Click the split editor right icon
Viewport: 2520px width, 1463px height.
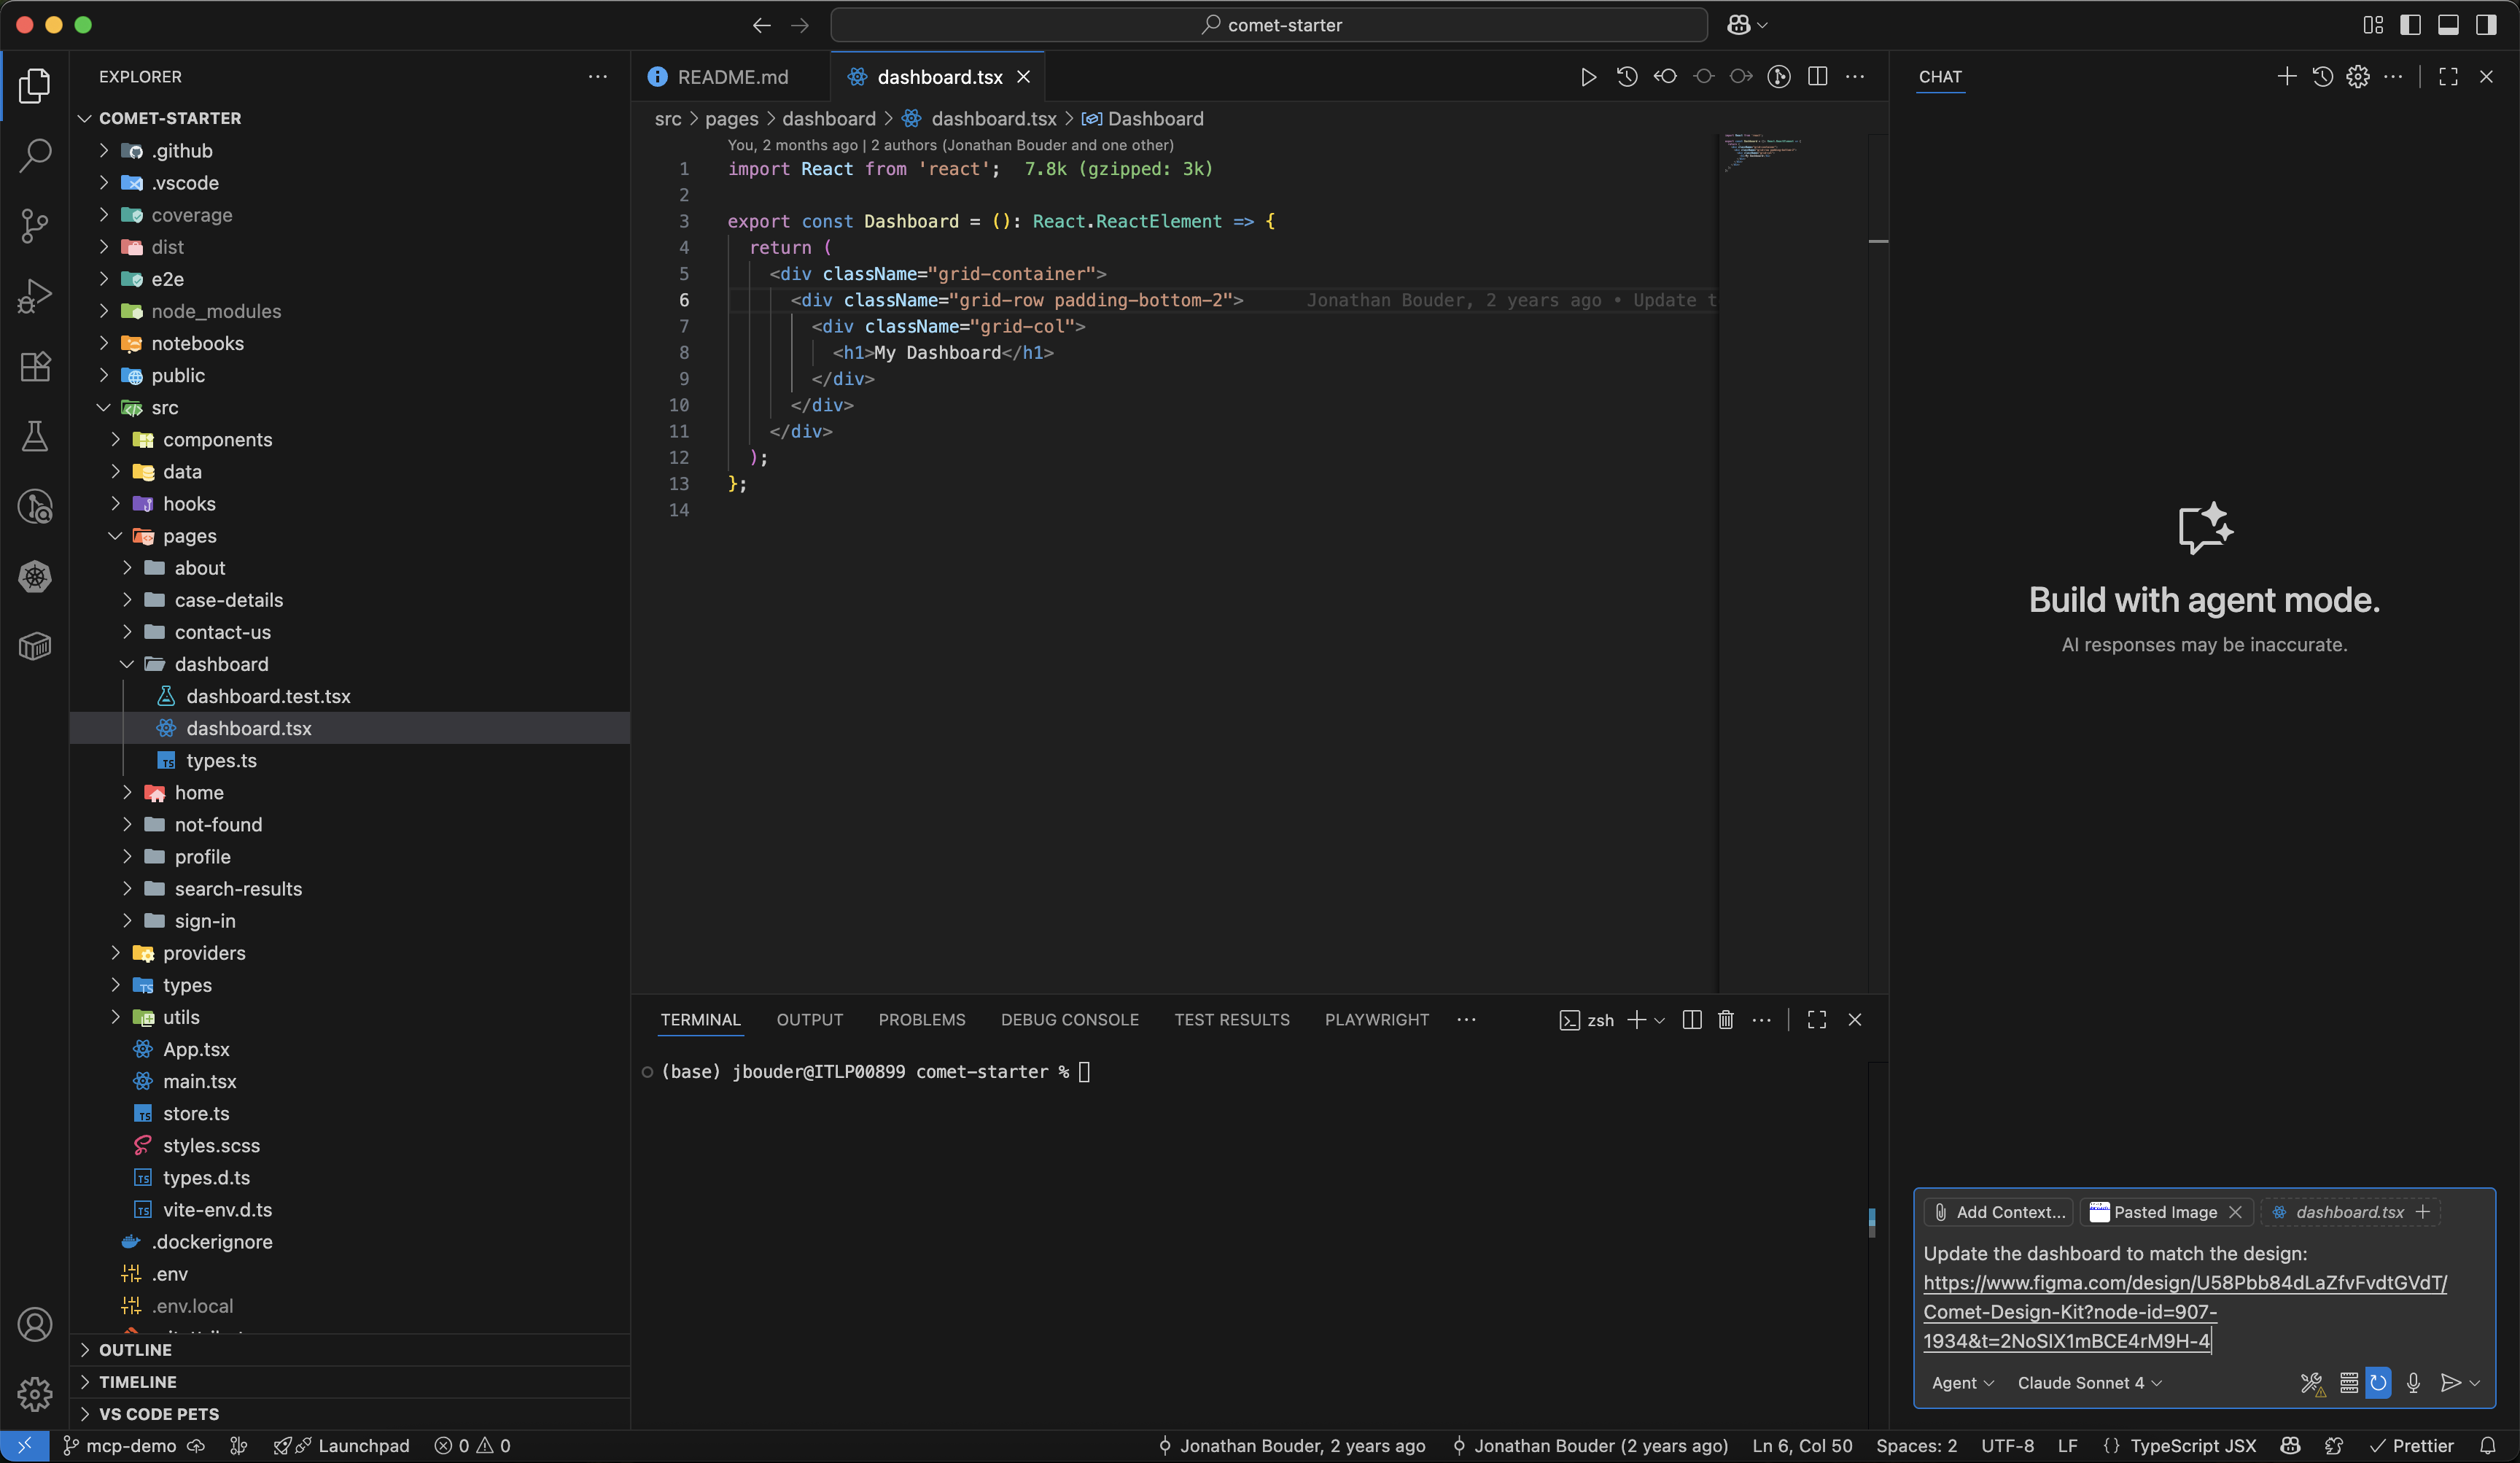pyautogui.click(x=1817, y=77)
